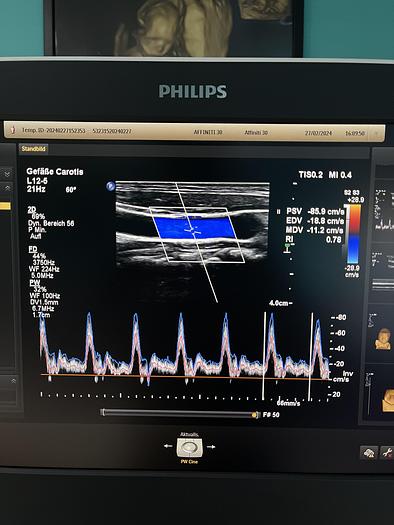The image size is (394, 525).
Task: Click the Inv label on the Doppler scale
Action: [347, 373]
